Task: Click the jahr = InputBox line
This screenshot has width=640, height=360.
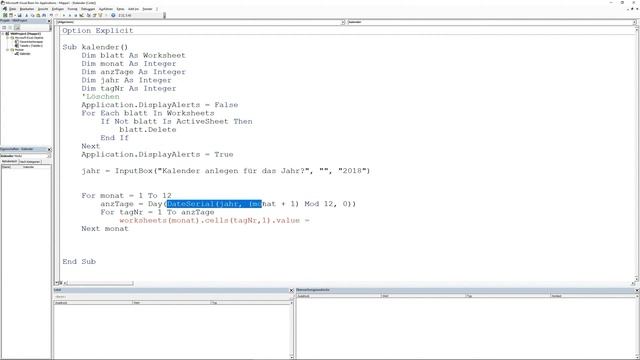Action: tap(226, 171)
